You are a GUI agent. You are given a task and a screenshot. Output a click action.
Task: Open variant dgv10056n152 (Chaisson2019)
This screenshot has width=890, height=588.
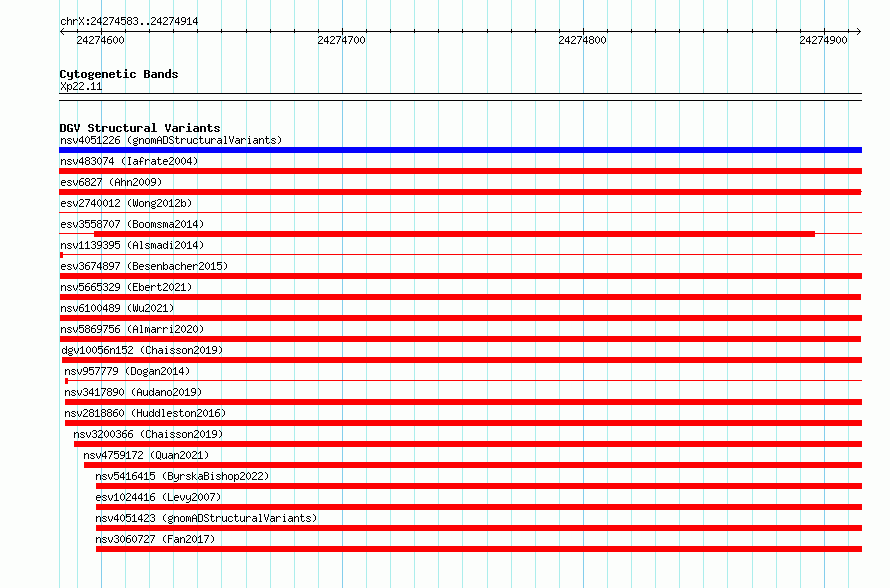pyautogui.click(x=142, y=350)
